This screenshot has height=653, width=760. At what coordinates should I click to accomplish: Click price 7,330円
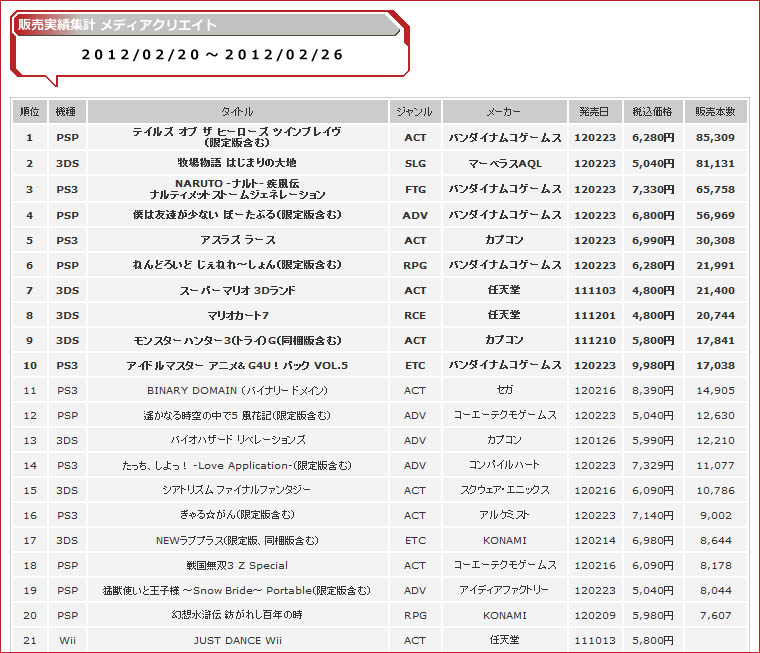(x=653, y=190)
